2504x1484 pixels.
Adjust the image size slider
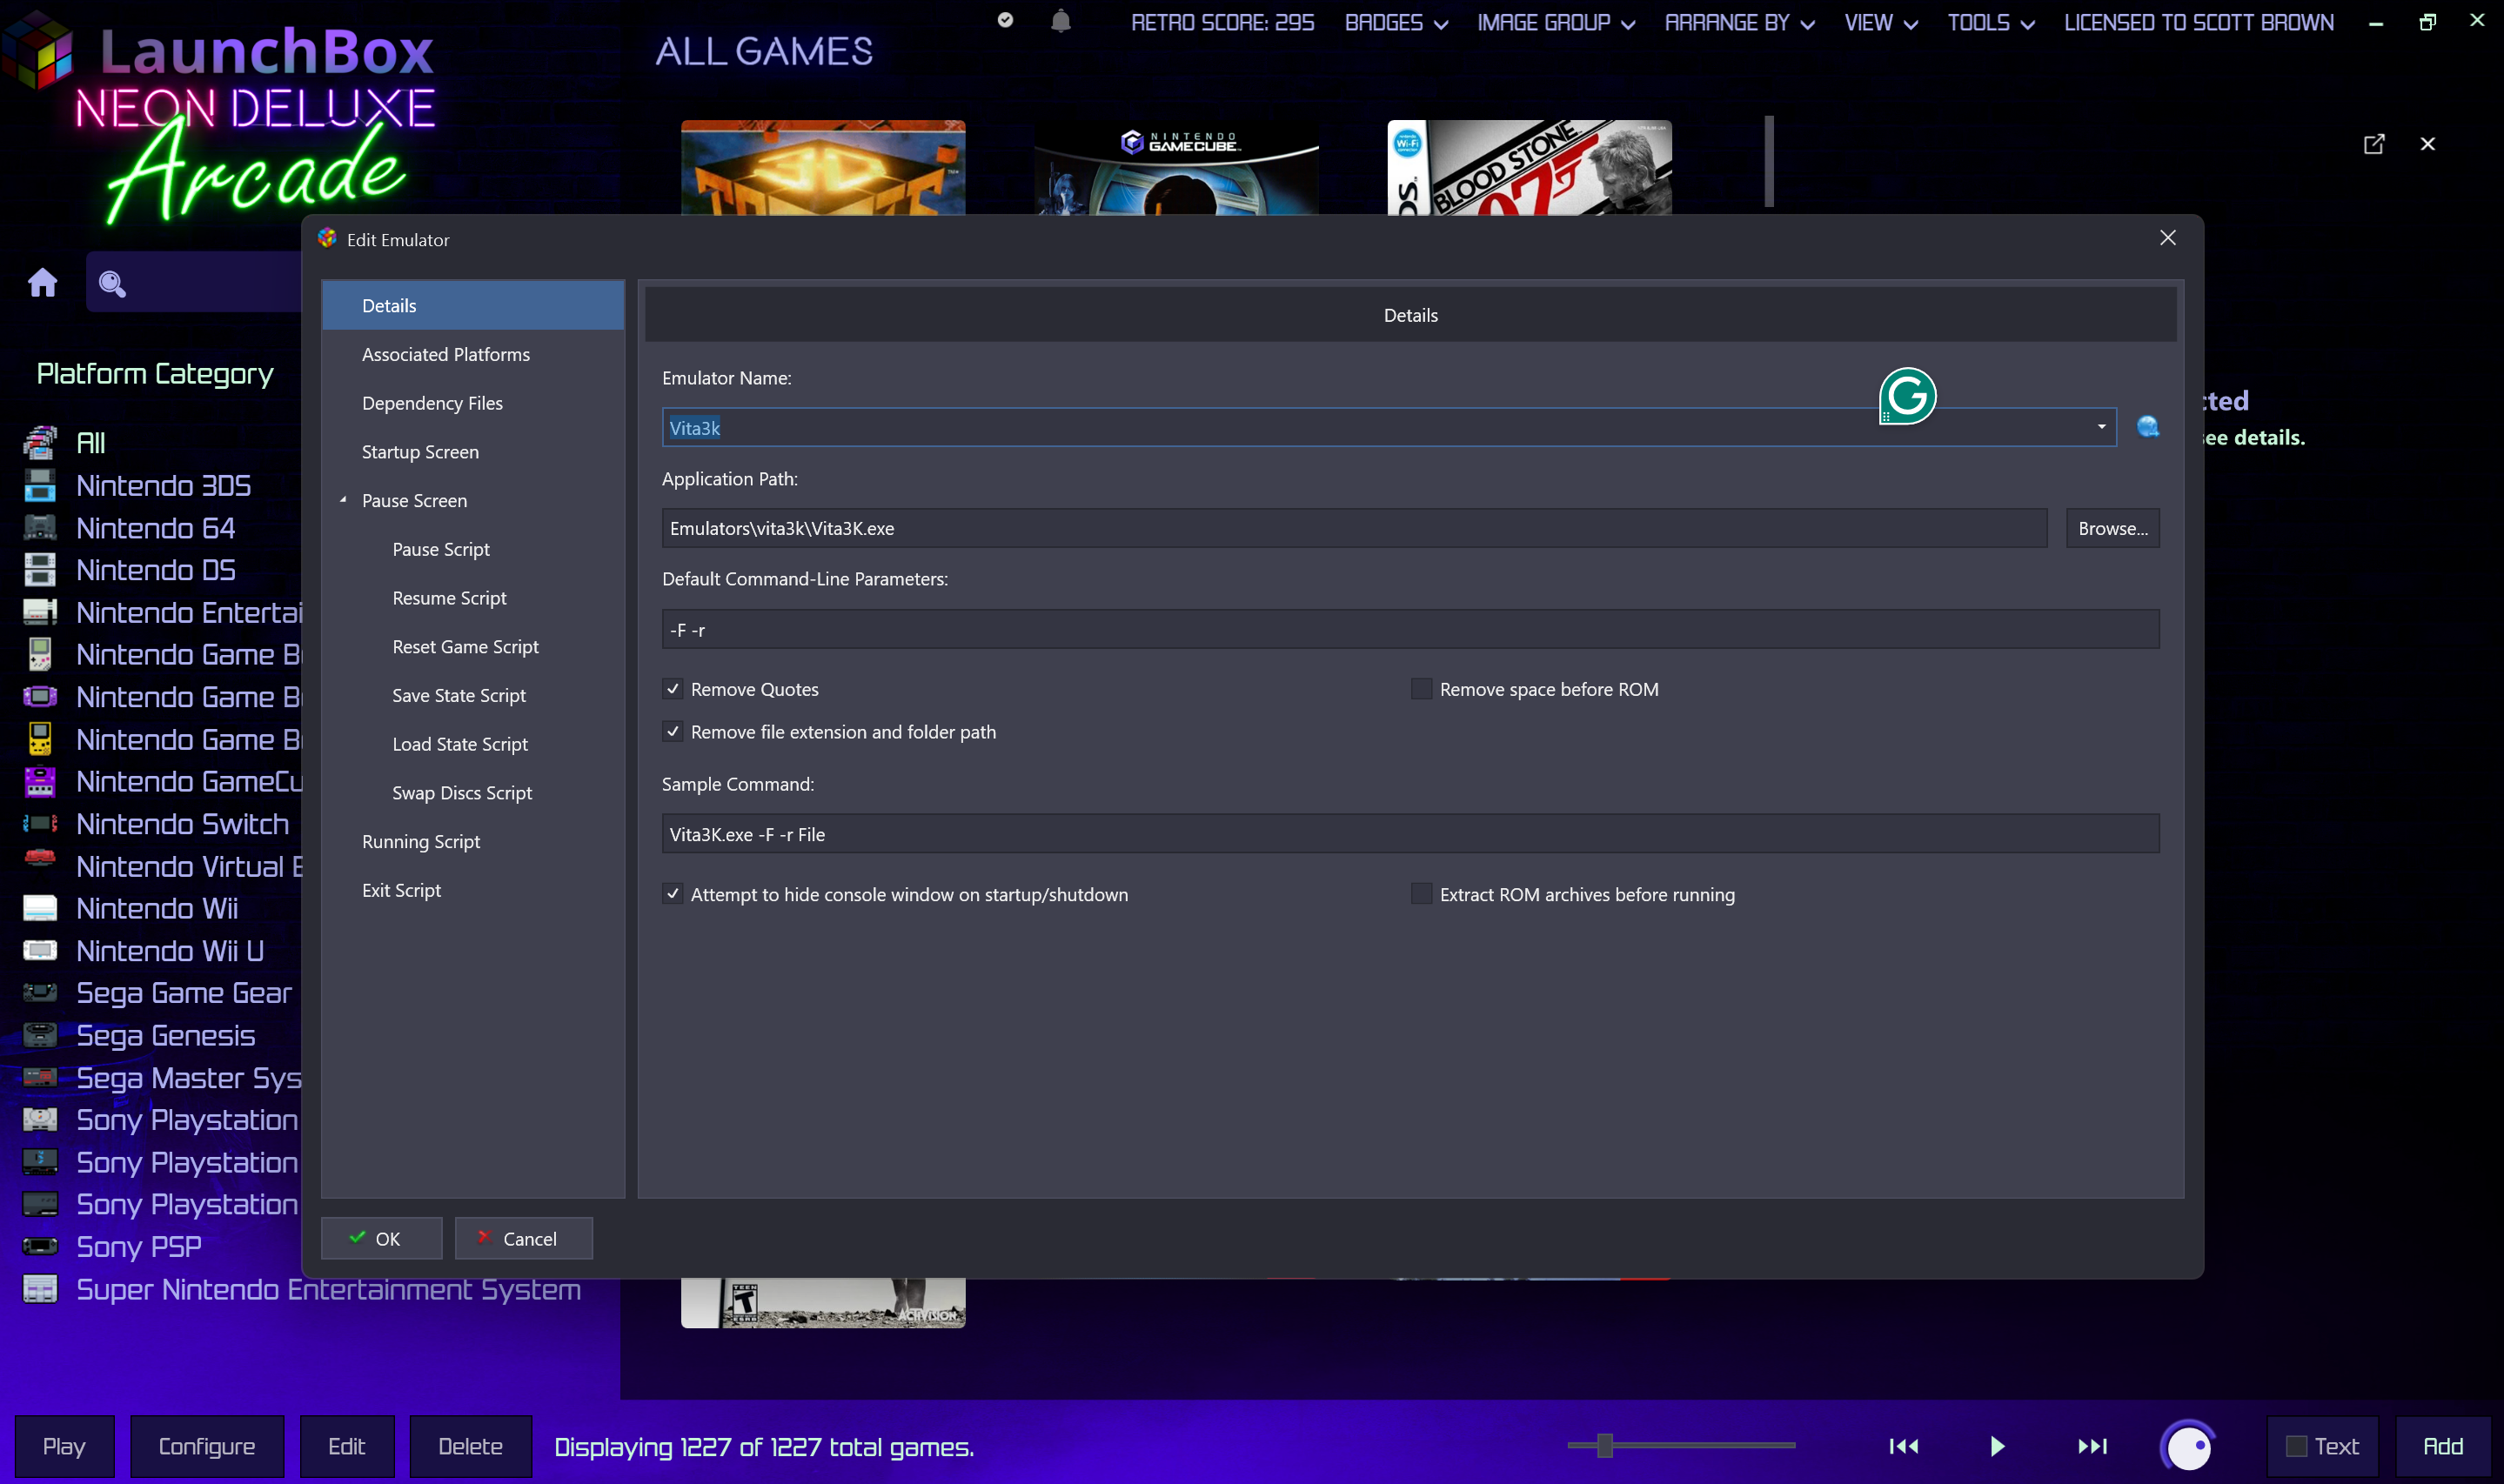point(1605,1445)
